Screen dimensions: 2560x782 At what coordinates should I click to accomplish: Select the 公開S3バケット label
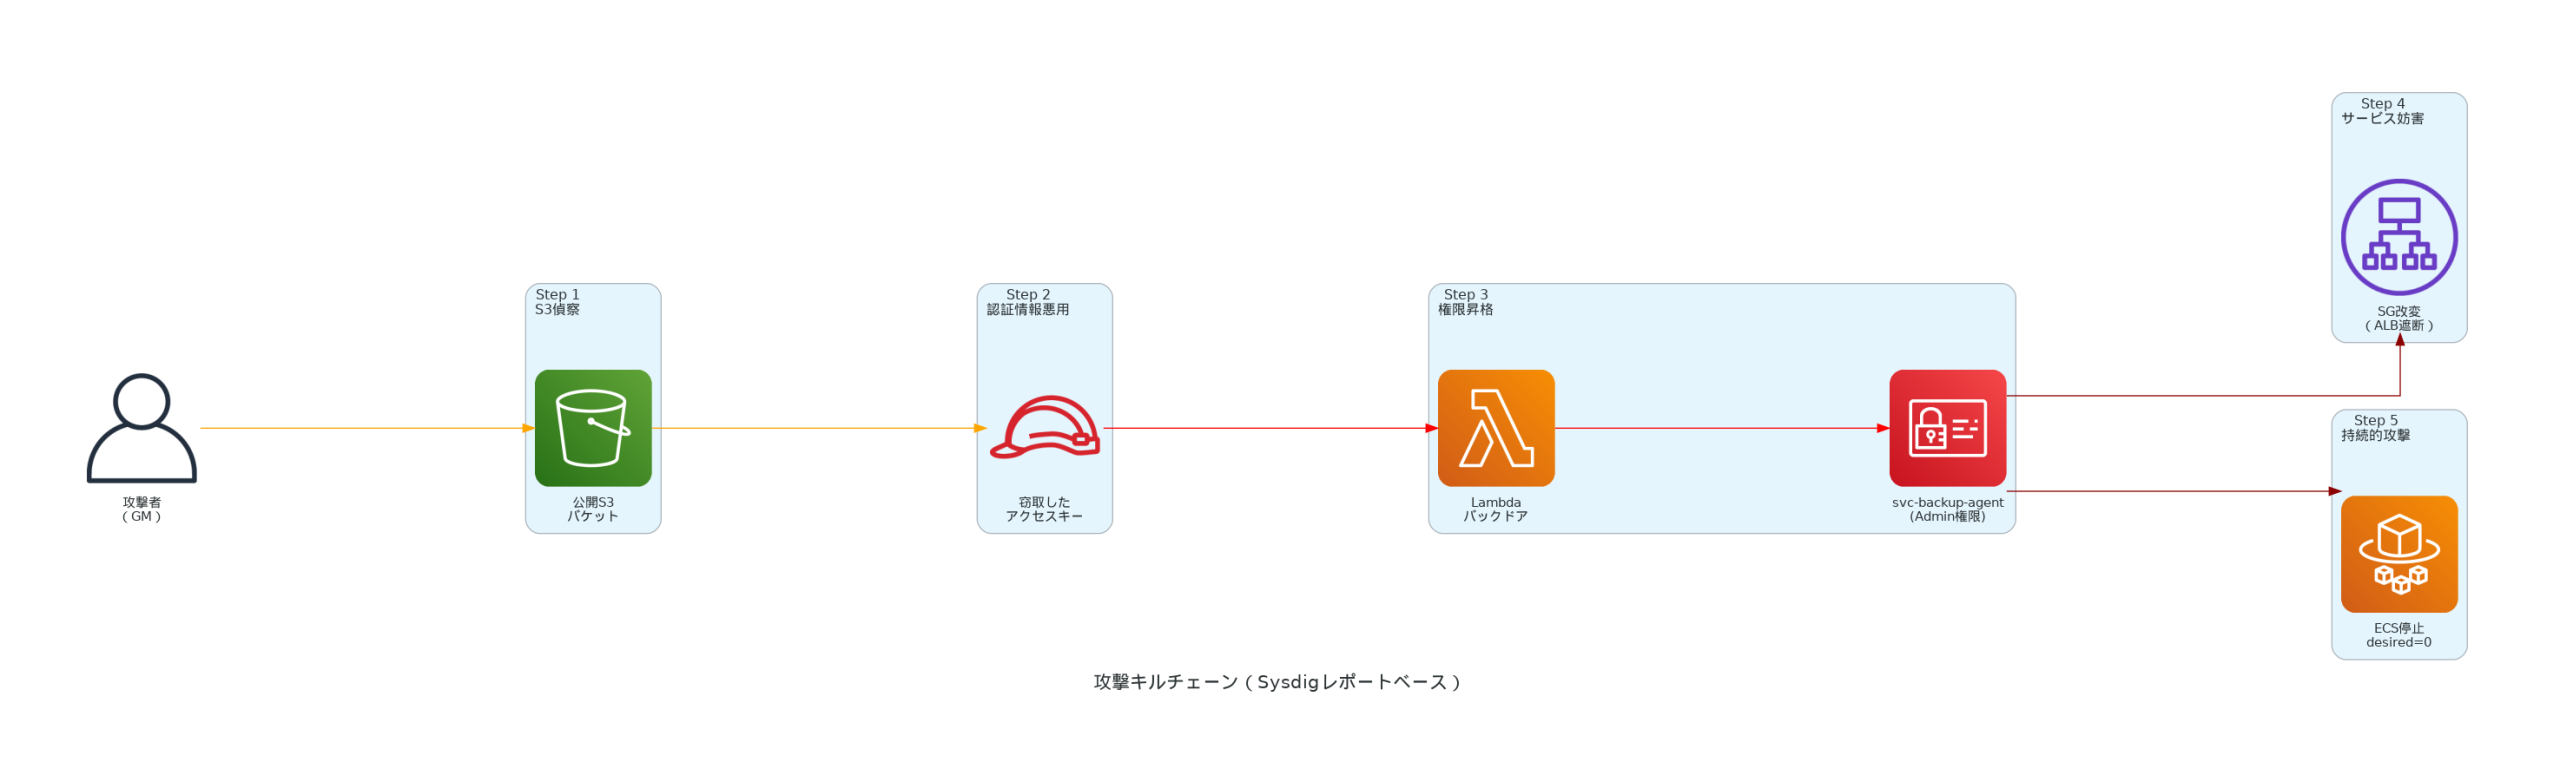[x=593, y=509]
